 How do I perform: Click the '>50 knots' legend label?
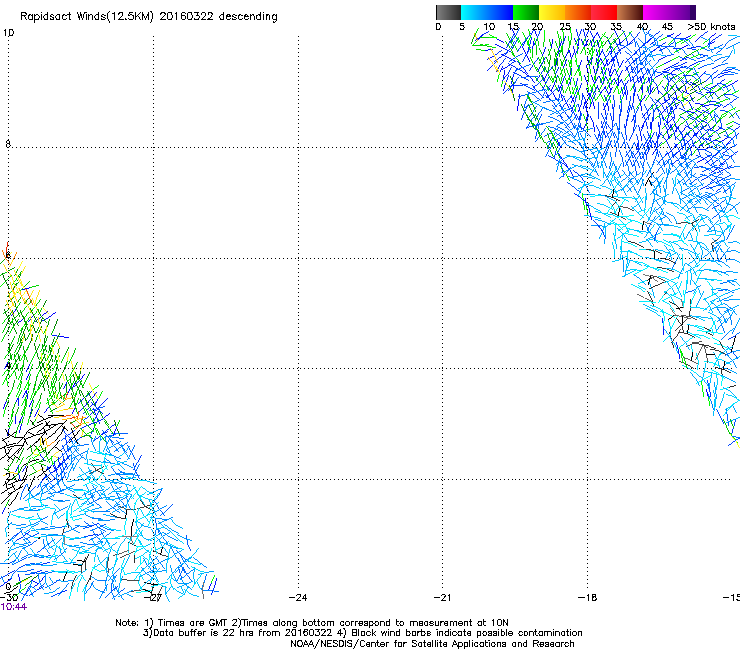point(711,26)
